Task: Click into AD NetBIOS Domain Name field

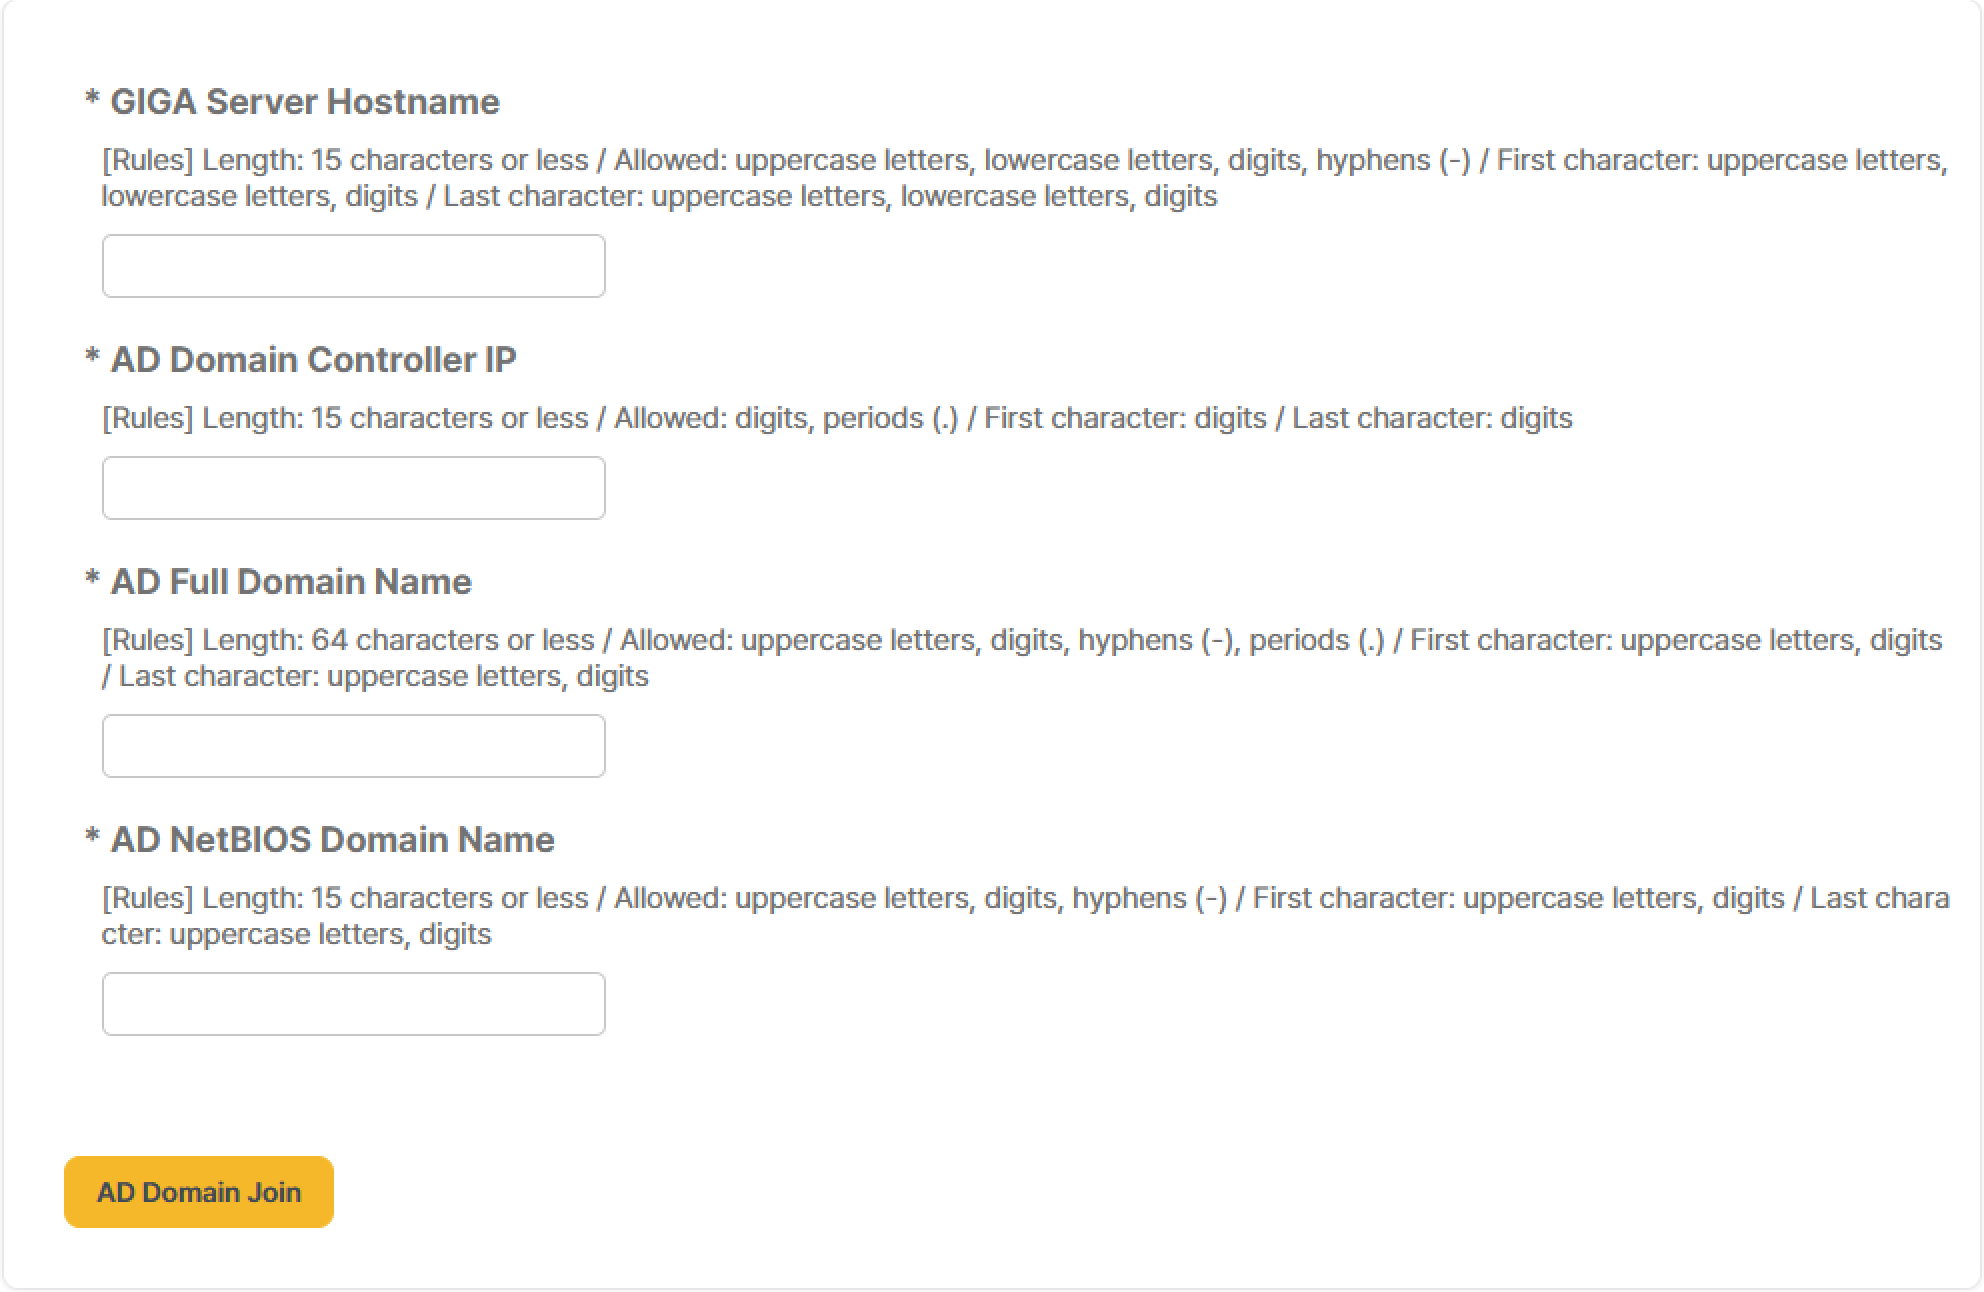Action: 353,1004
